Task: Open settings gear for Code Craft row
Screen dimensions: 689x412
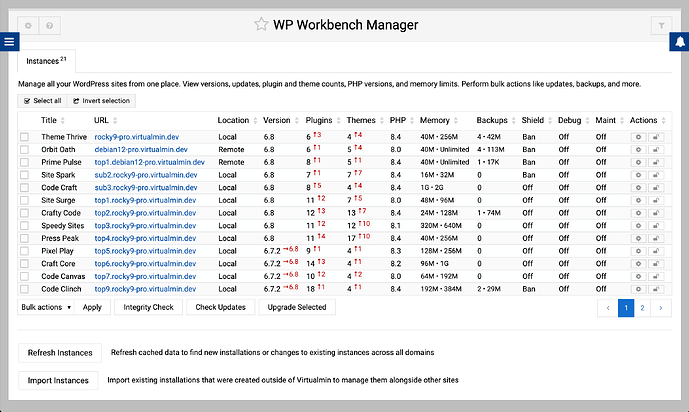Action: [638, 188]
